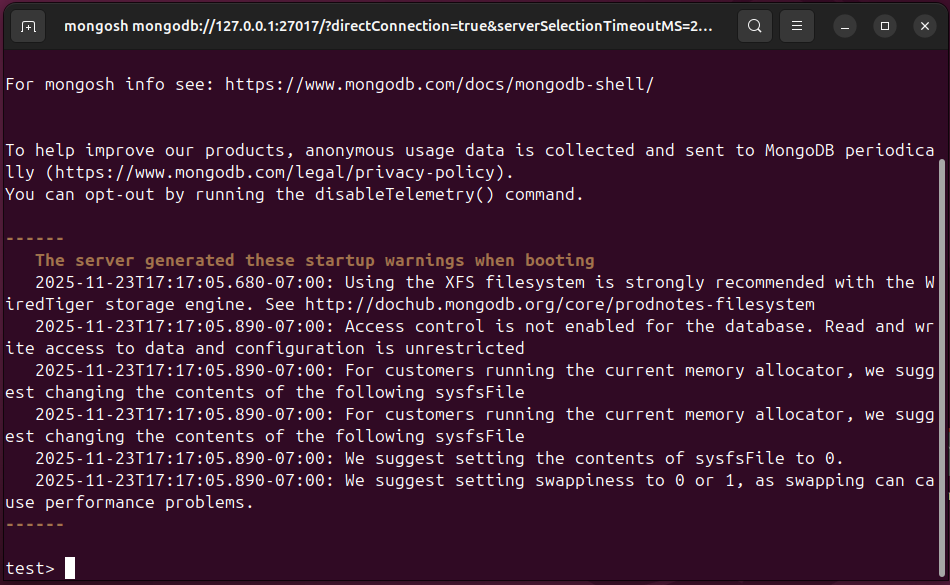Click the dashed line above startup warnings

[x=34, y=238]
